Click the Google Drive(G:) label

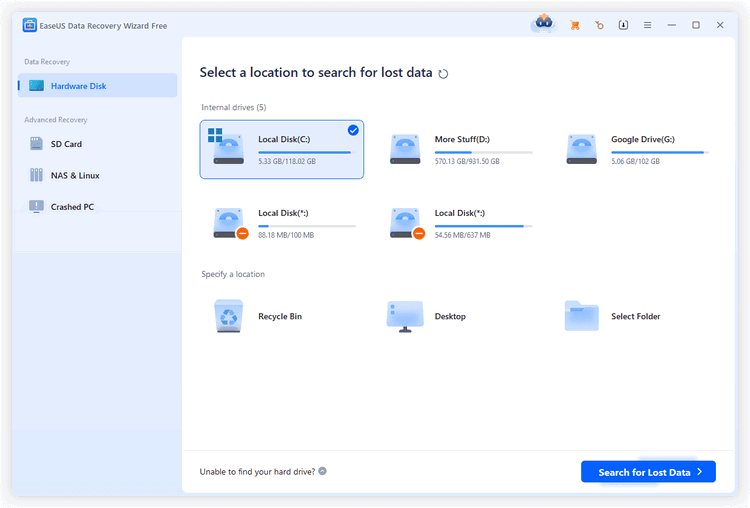tap(643, 139)
